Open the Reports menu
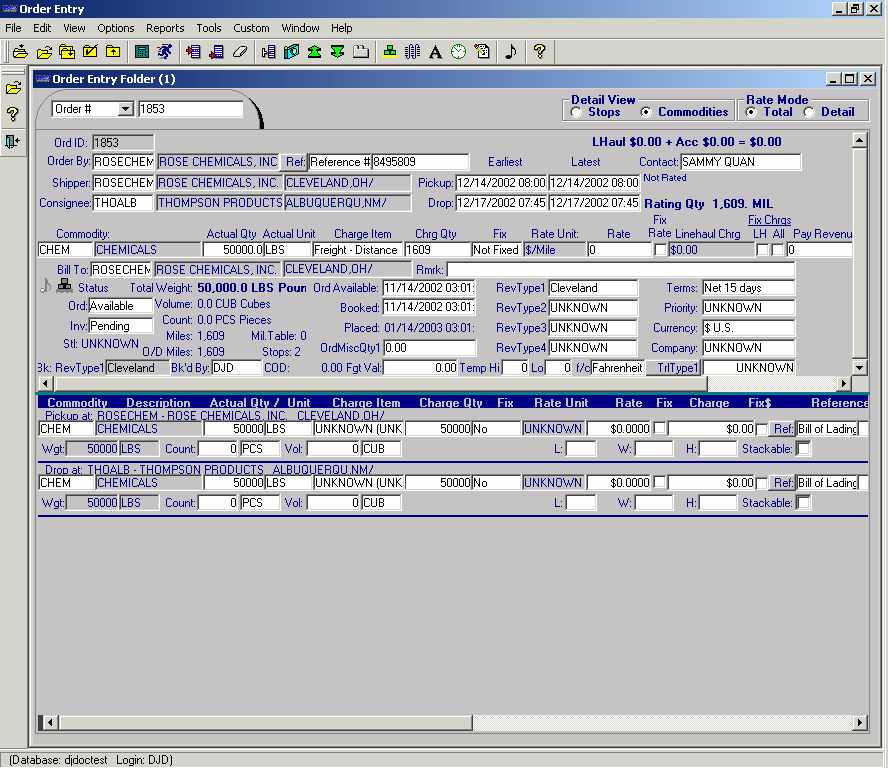 165,28
